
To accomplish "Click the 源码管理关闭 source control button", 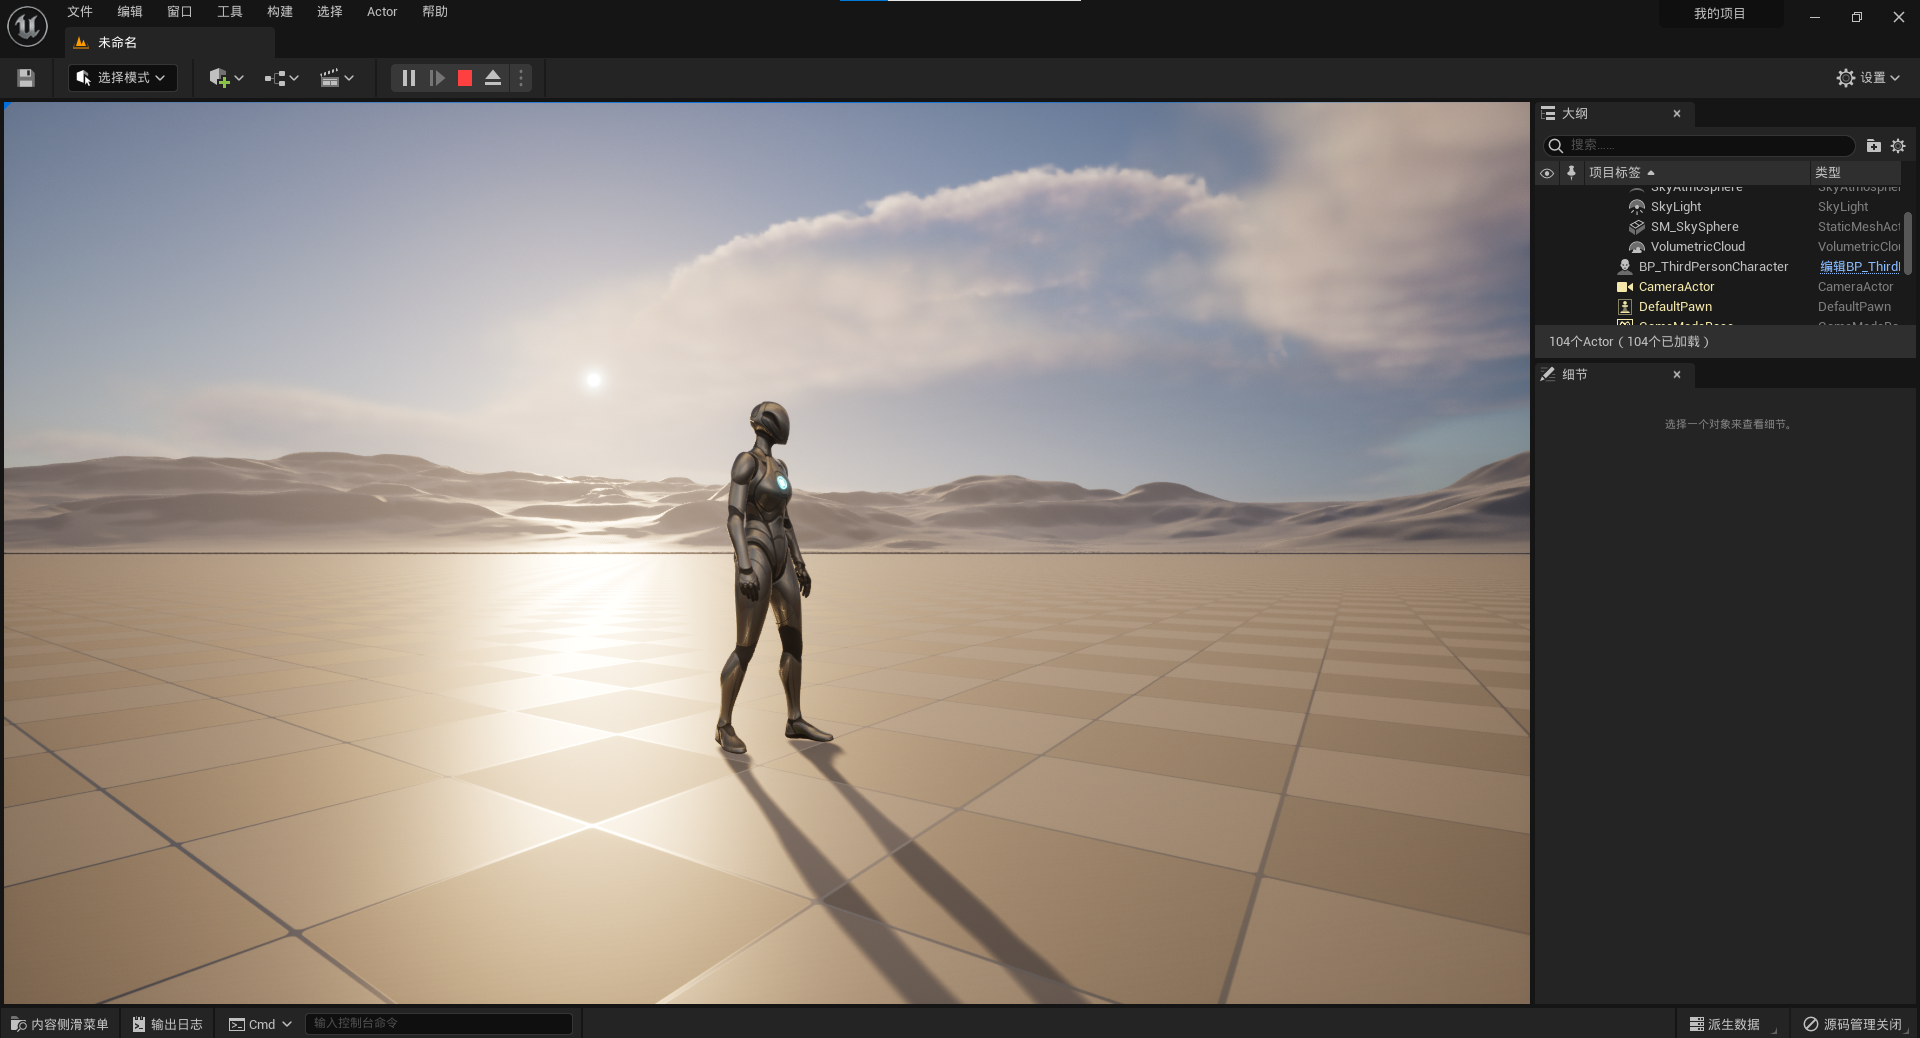I will point(1853,1024).
